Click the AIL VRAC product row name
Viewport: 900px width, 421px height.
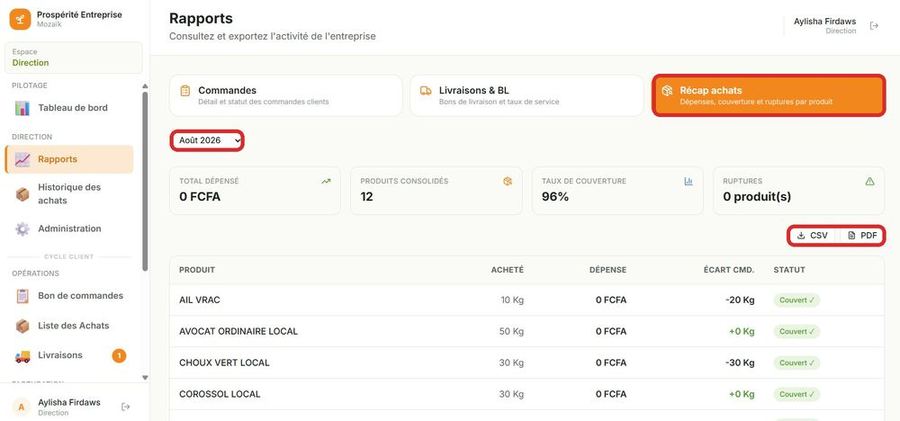pyautogui.click(x=200, y=300)
